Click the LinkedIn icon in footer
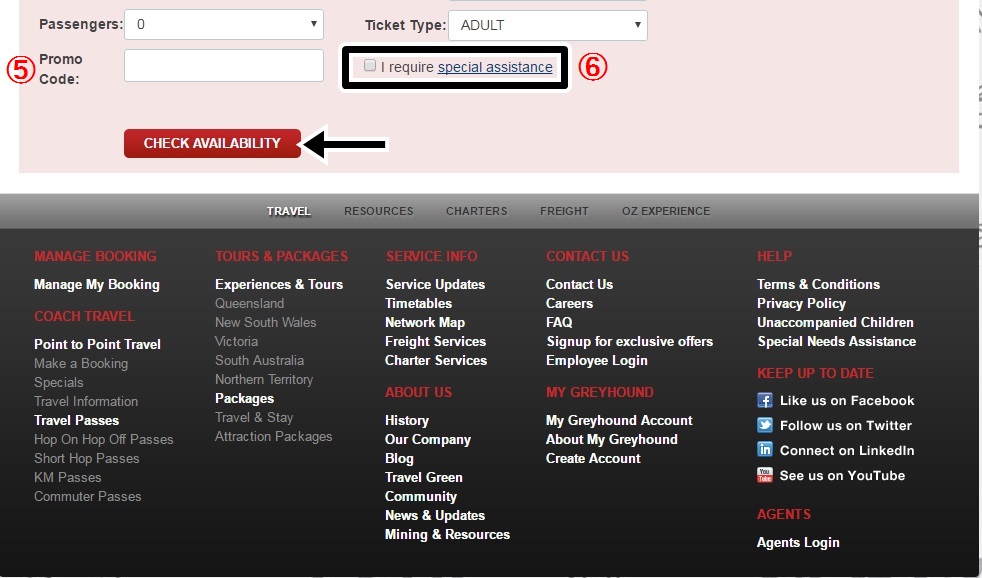 pos(765,450)
